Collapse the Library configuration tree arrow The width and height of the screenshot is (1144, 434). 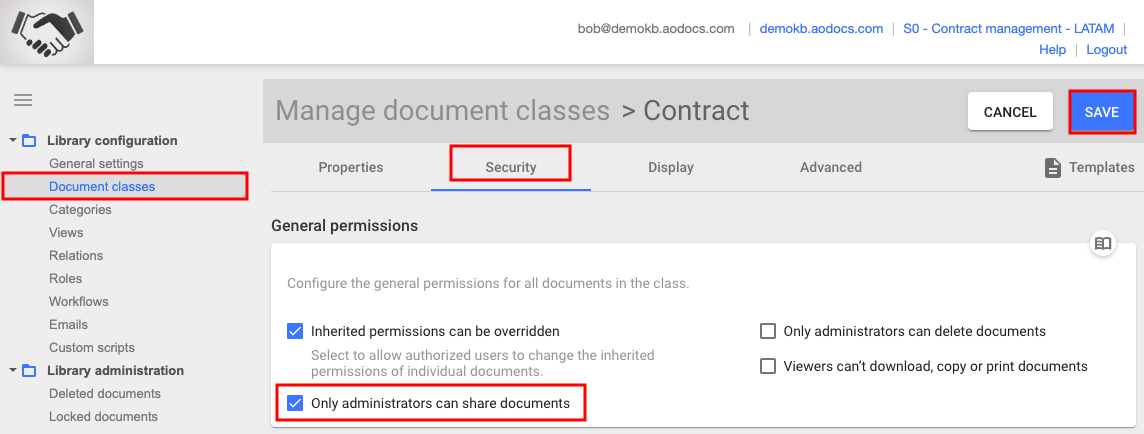coord(12,140)
